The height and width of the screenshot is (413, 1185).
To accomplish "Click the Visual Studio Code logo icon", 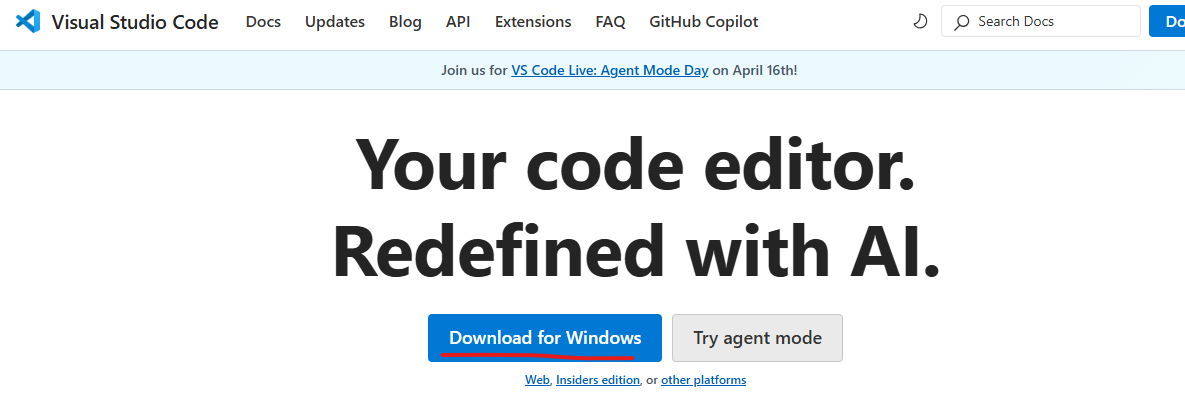I will (x=27, y=22).
